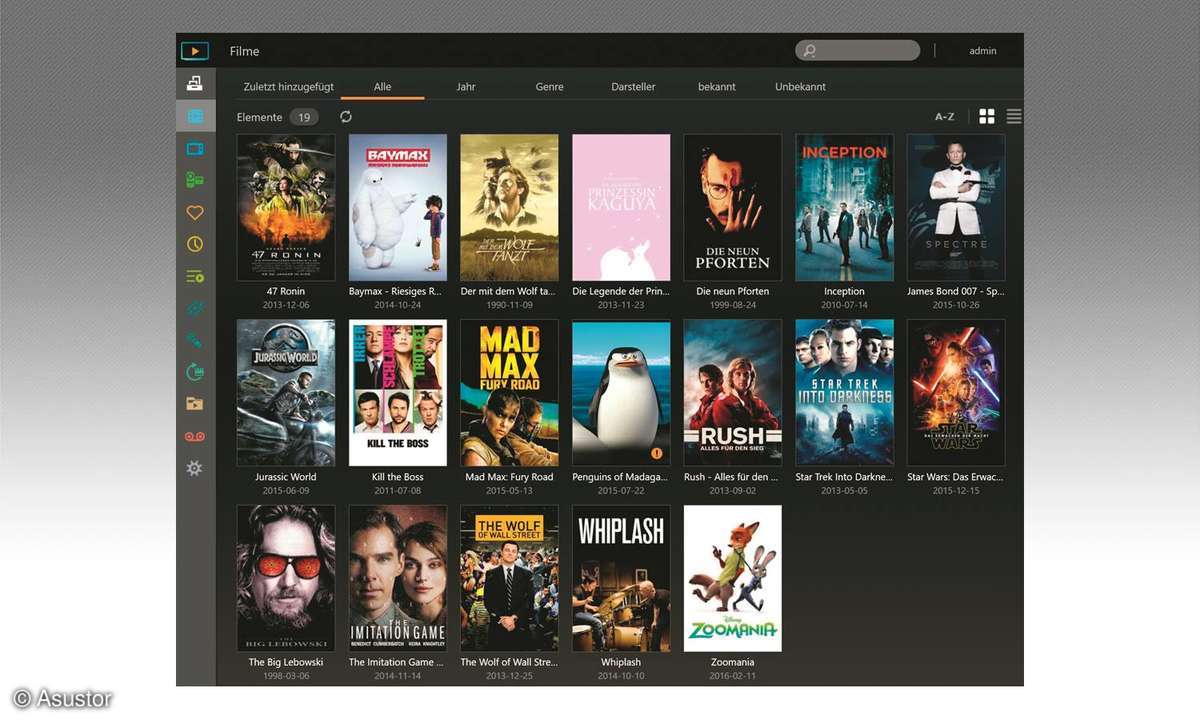Open favorites via the orange heart icon
Image resolution: width=1200 pixels, height=720 pixels.
click(195, 212)
